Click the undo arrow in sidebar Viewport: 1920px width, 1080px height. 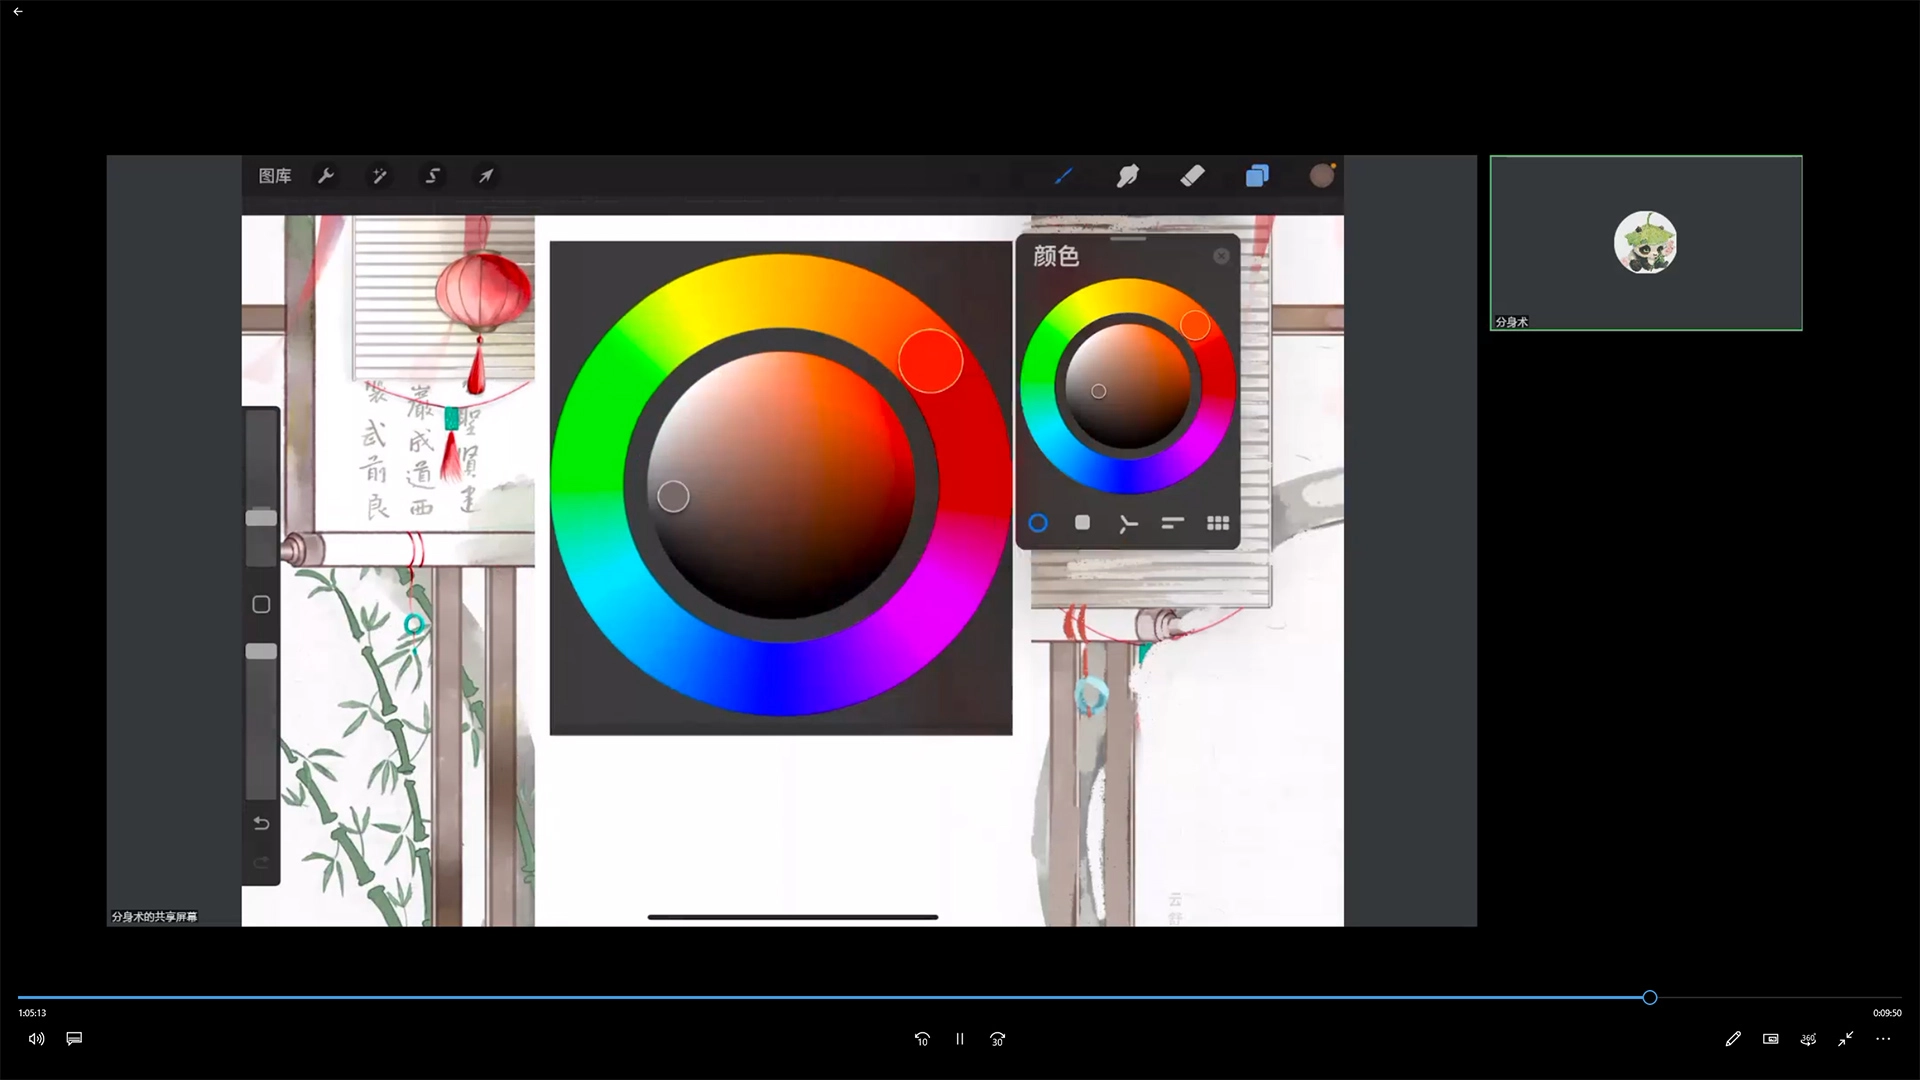click(261, 823)
